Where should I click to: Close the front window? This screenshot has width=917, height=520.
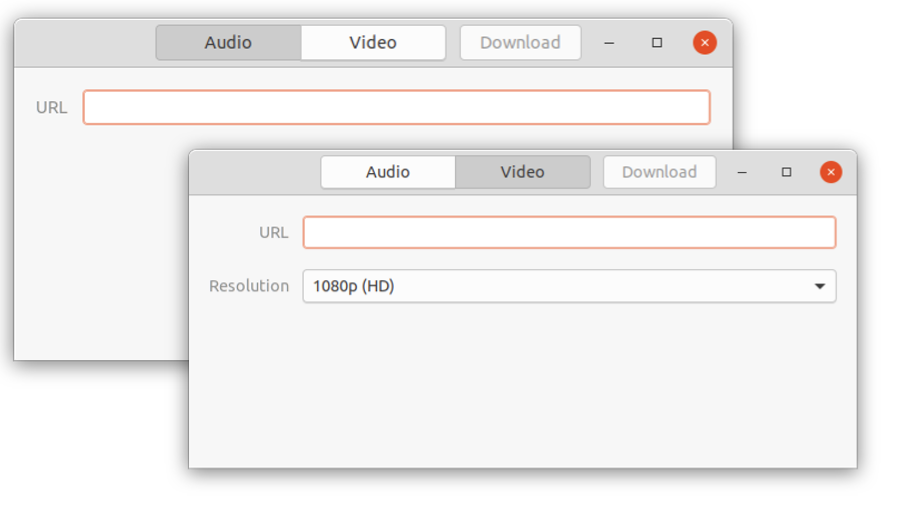click(x=831, y=172)
